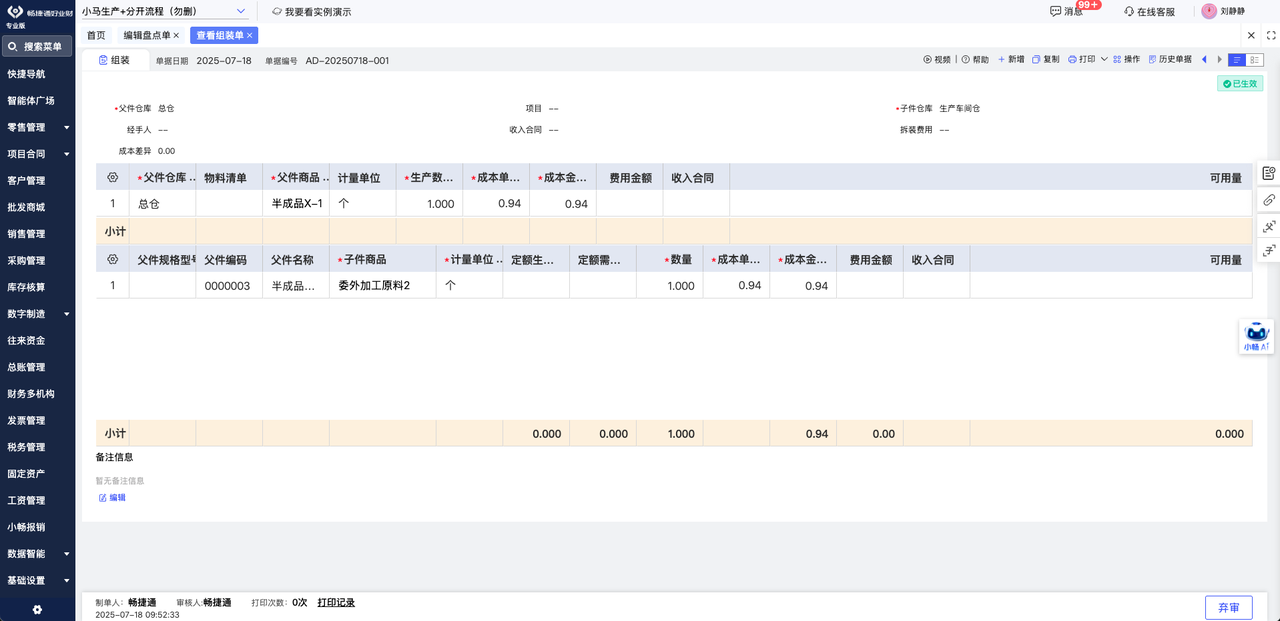Screen dimensions: 1280x621
Task: Open the 打印记录 print records link
Action: click(x=336, y=602)
